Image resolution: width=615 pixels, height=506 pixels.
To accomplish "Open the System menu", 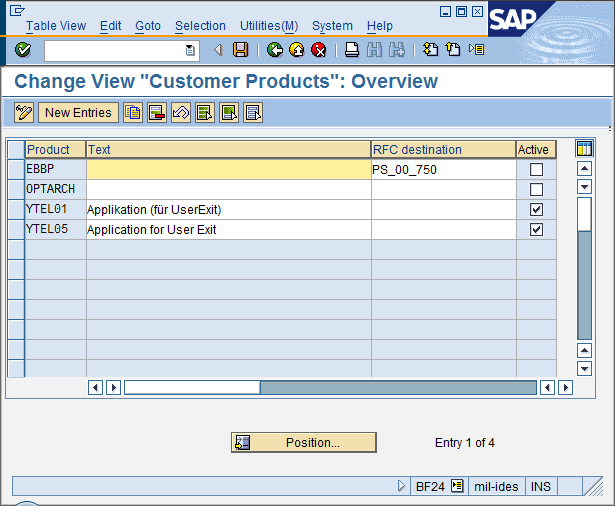I will pos(332,26).
